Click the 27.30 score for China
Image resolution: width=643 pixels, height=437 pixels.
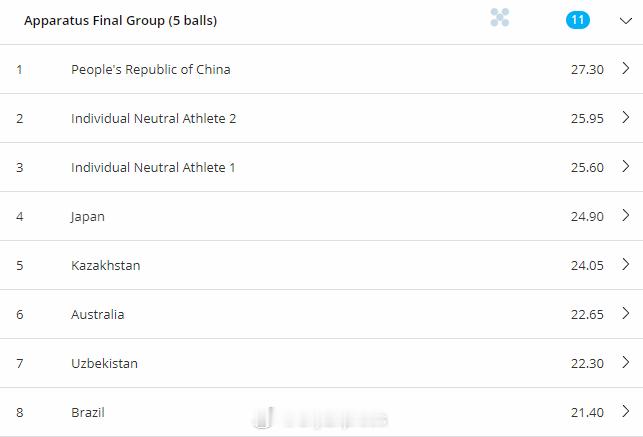pos(586,69)
